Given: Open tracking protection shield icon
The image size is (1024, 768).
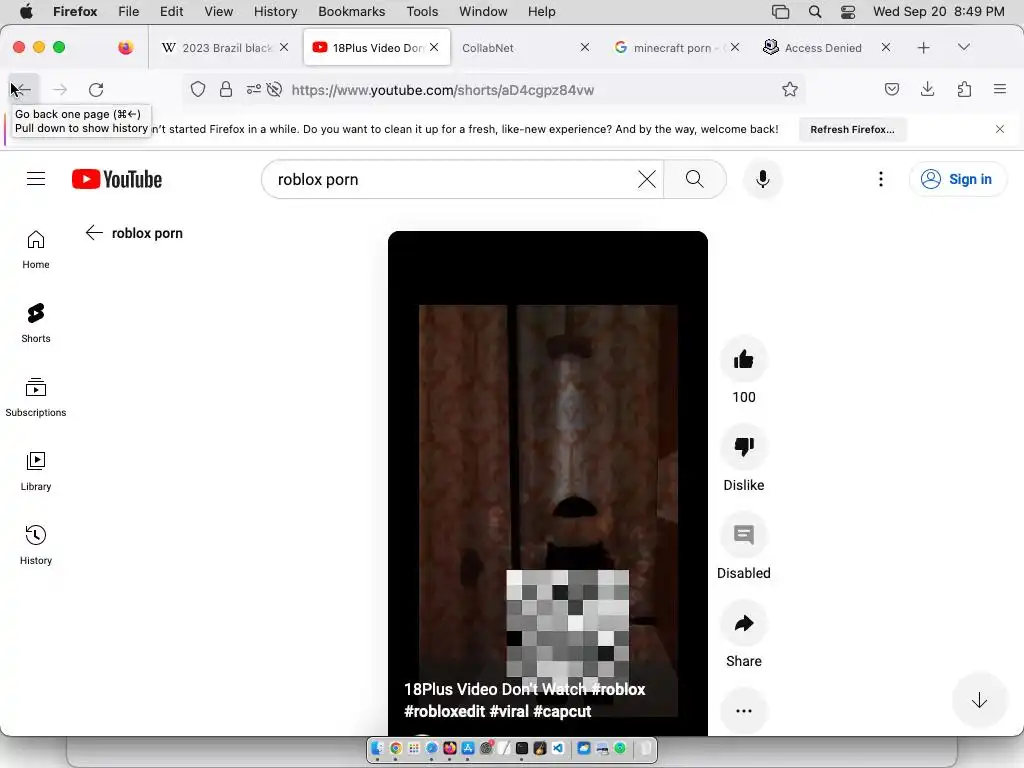Looking at the screenshot, I should tap(198, 89).
